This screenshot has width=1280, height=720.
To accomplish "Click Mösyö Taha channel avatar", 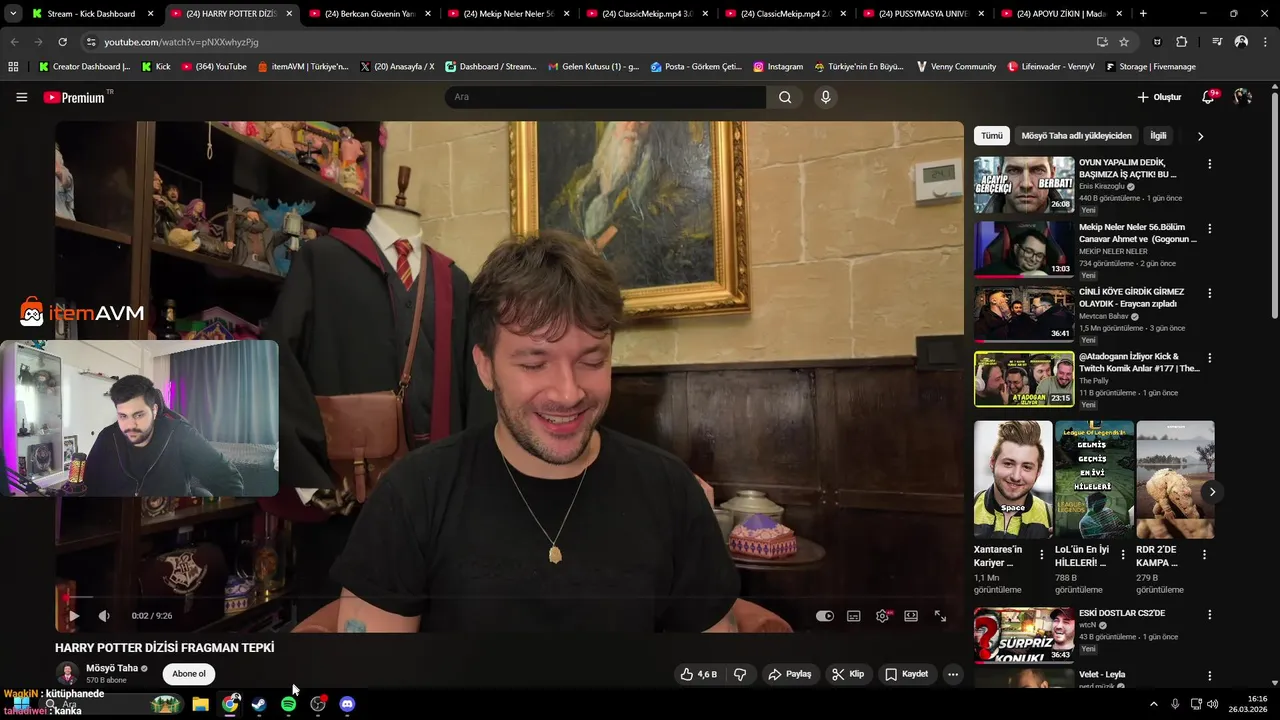I will click(x=67, y=673).
